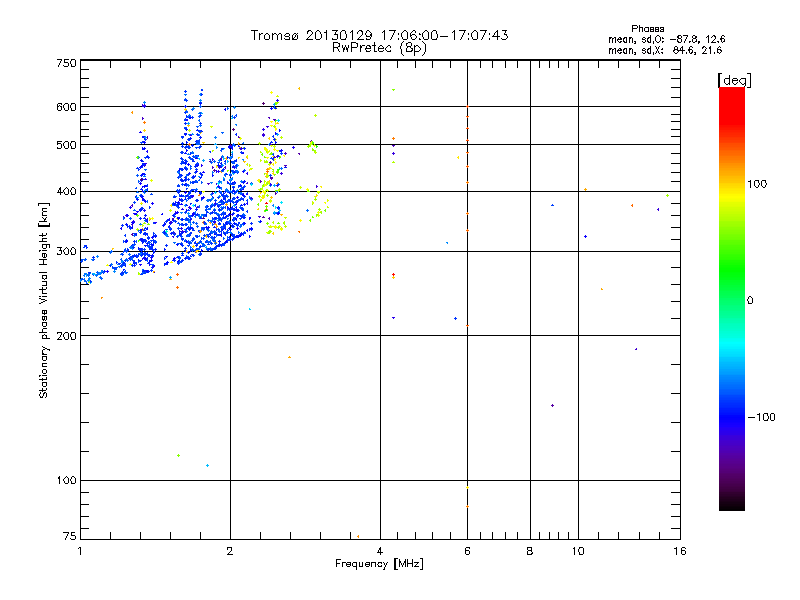Click the 'Stationary phase Virtual Height [km]' axis title
Image resolution: width=800 pixels, height=600 pixels.
click(44, 301)
